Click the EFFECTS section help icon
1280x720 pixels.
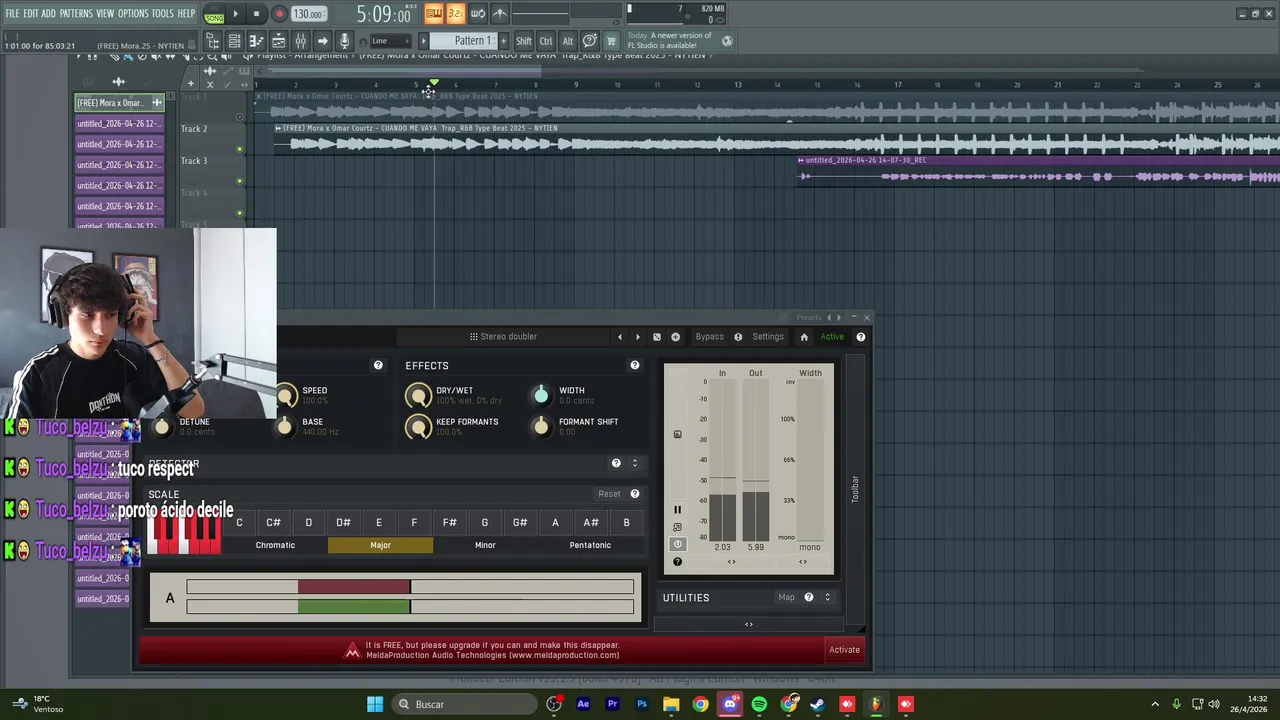(x=634, y=366)
